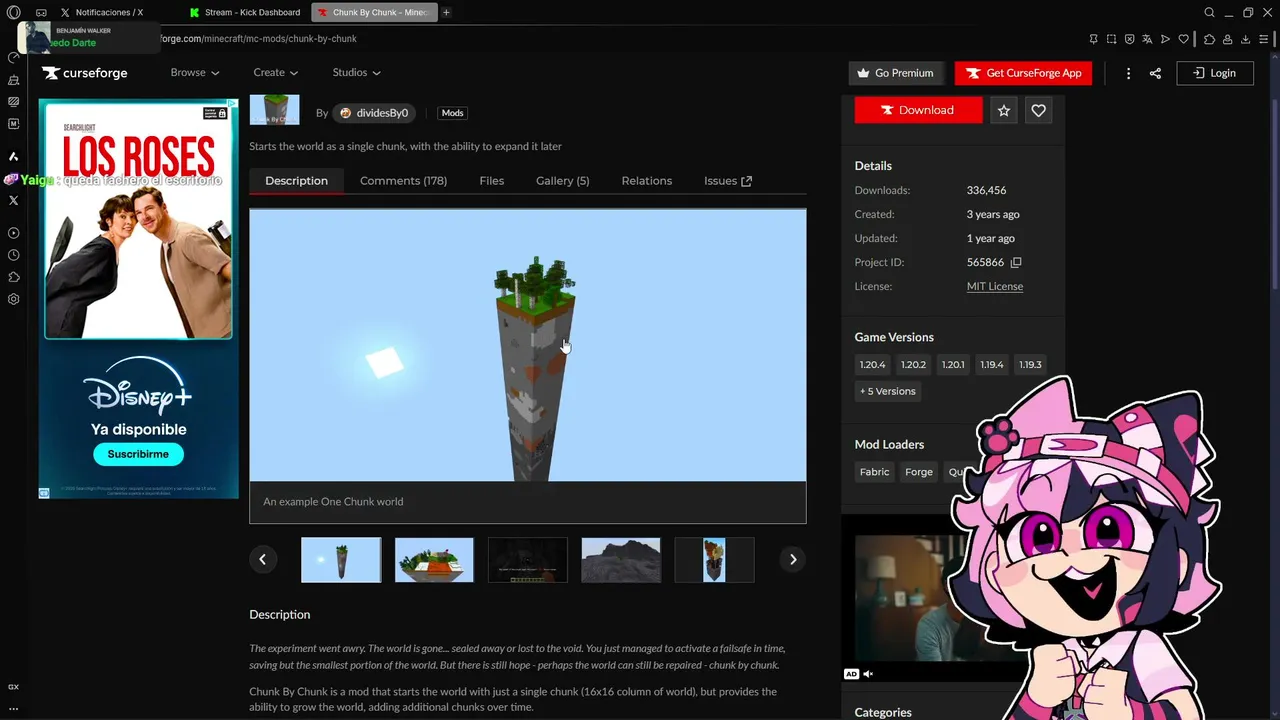Show the next gallery thumbnails
1280x720 pixels.
793,560
